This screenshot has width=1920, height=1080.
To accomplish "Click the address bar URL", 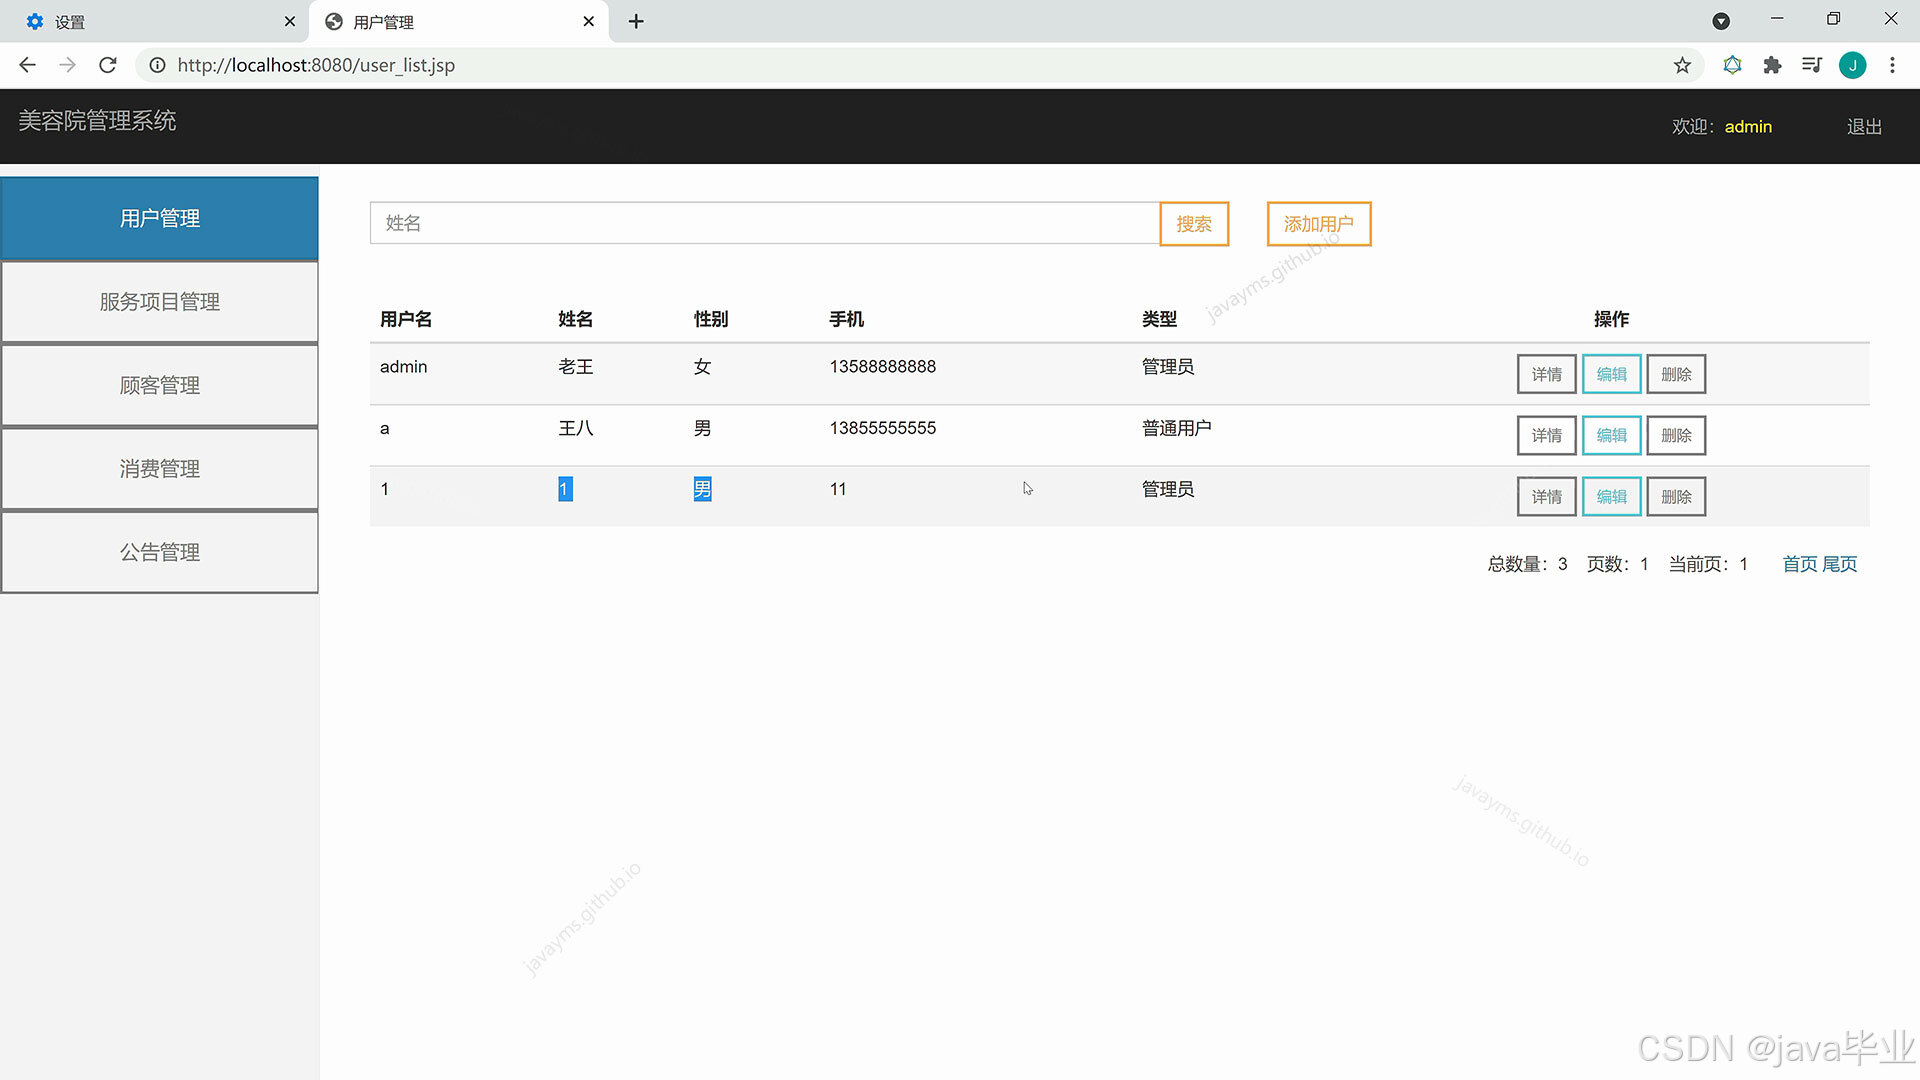I will coord(316,65).
